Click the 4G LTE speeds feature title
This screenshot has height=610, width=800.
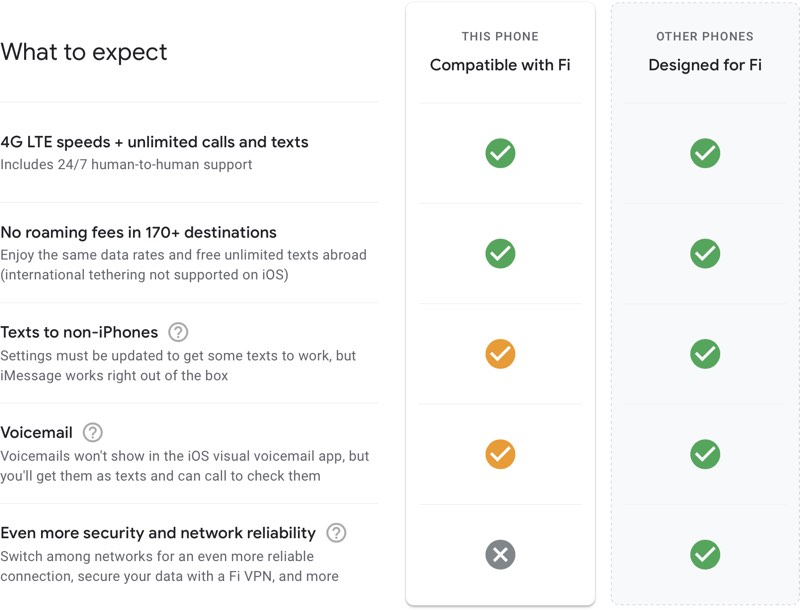click(154, 142)
